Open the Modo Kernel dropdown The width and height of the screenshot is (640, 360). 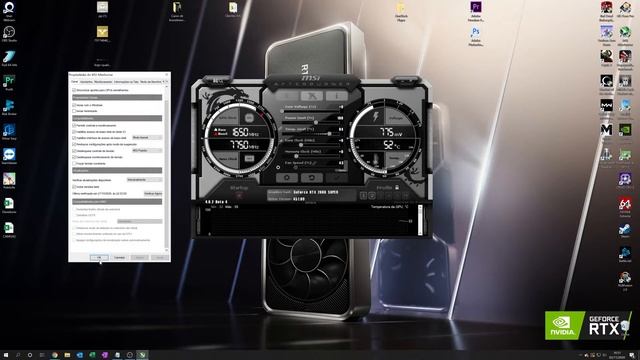[147, 138]
